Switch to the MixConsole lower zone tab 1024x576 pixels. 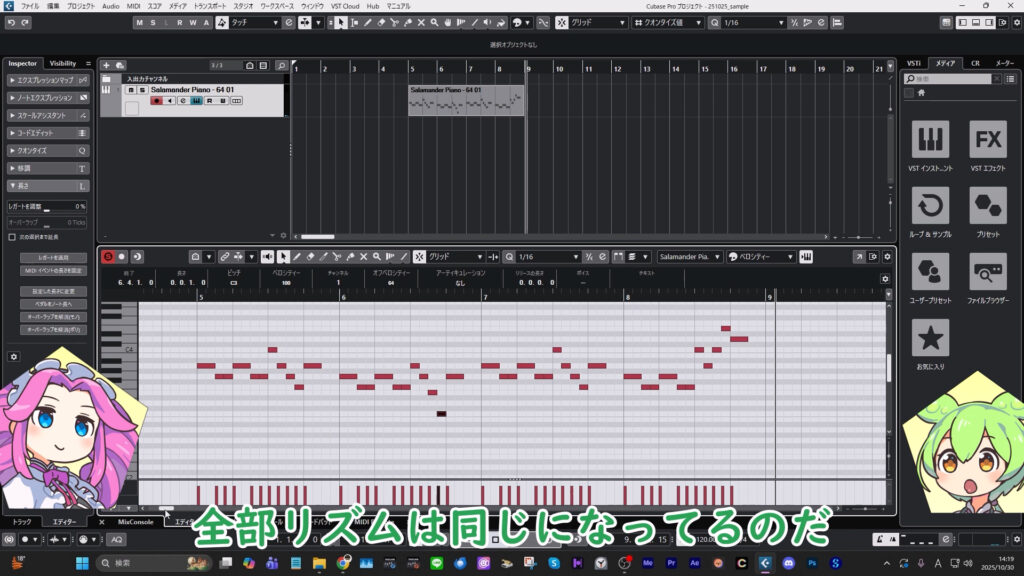[x=135, y=522]
